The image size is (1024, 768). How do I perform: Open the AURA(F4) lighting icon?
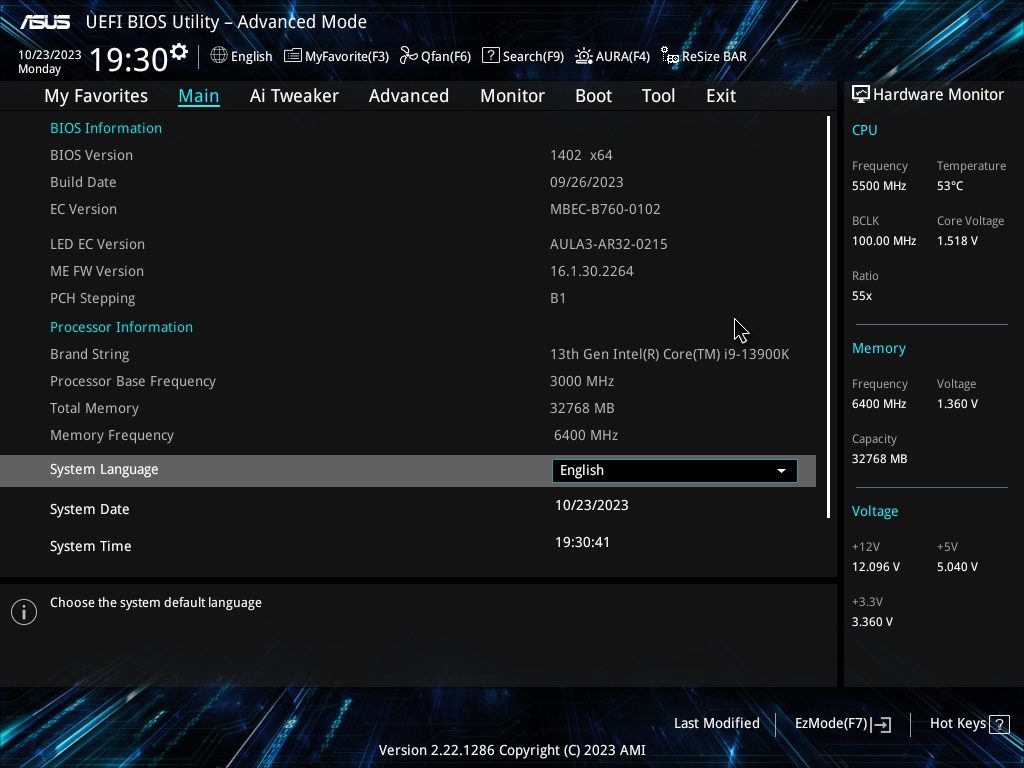[x=584, y=56]
